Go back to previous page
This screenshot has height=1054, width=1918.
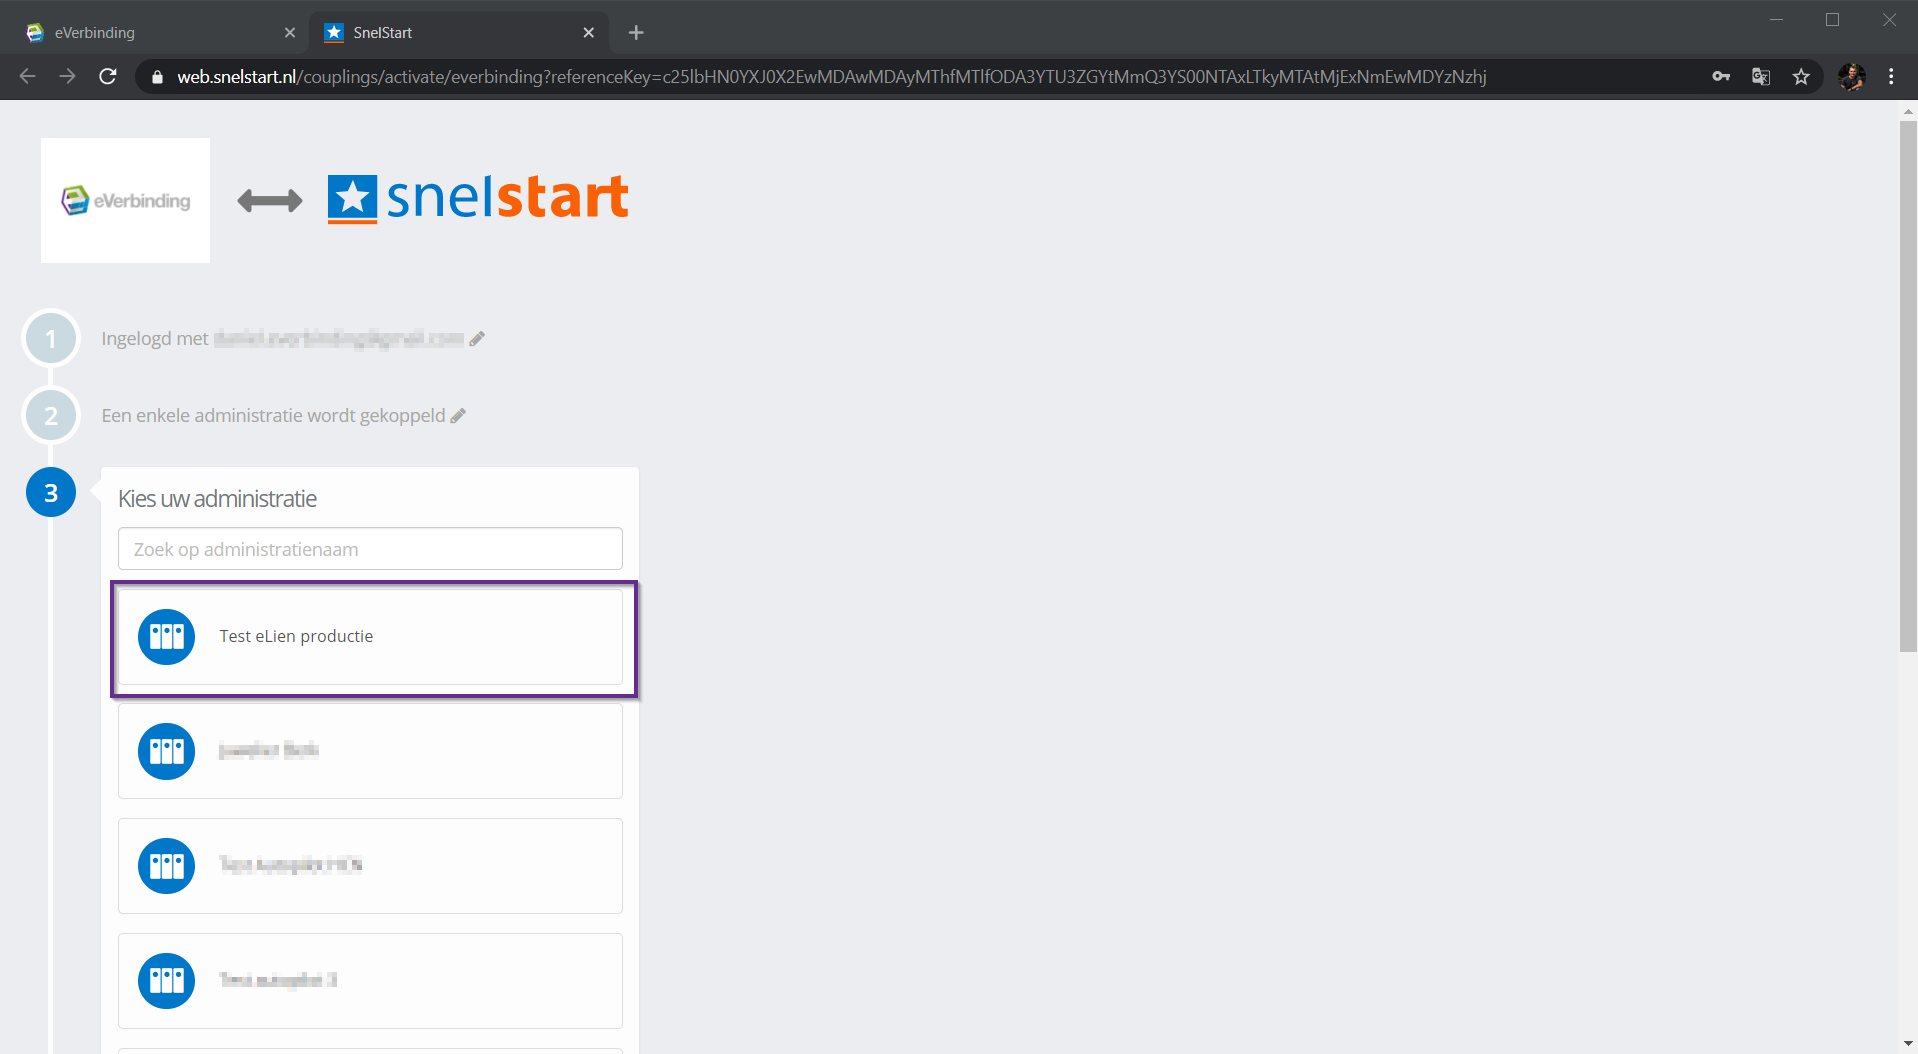tap(27, 76)
